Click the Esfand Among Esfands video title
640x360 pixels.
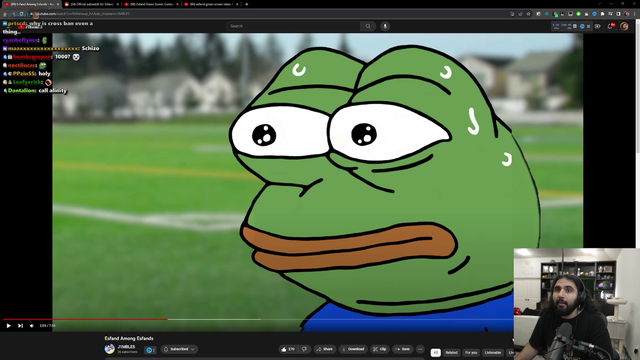(x=129, y=338)
